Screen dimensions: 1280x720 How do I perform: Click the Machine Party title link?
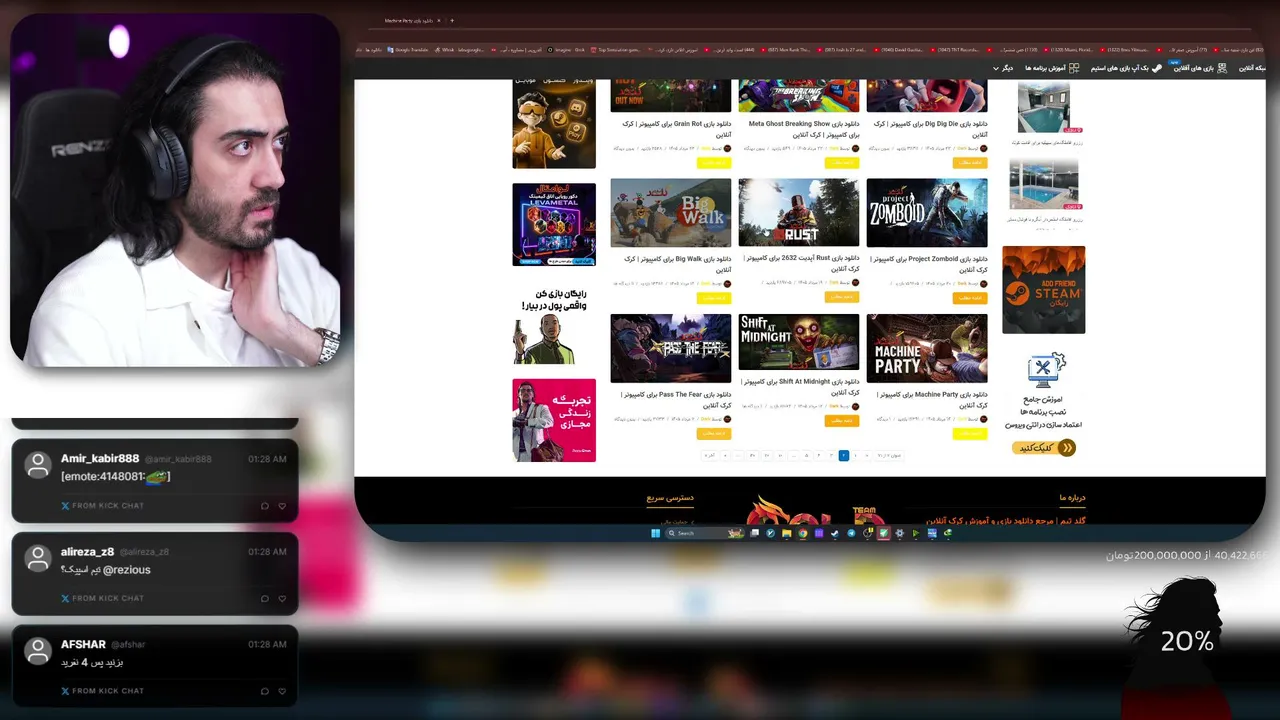tap(933, 399)
